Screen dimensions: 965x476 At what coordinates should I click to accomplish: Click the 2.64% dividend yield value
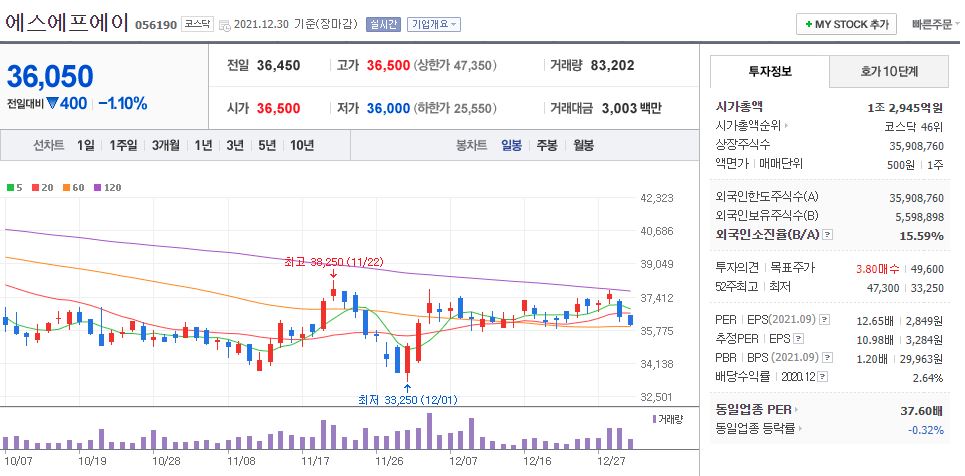click(x=928, y=377)
